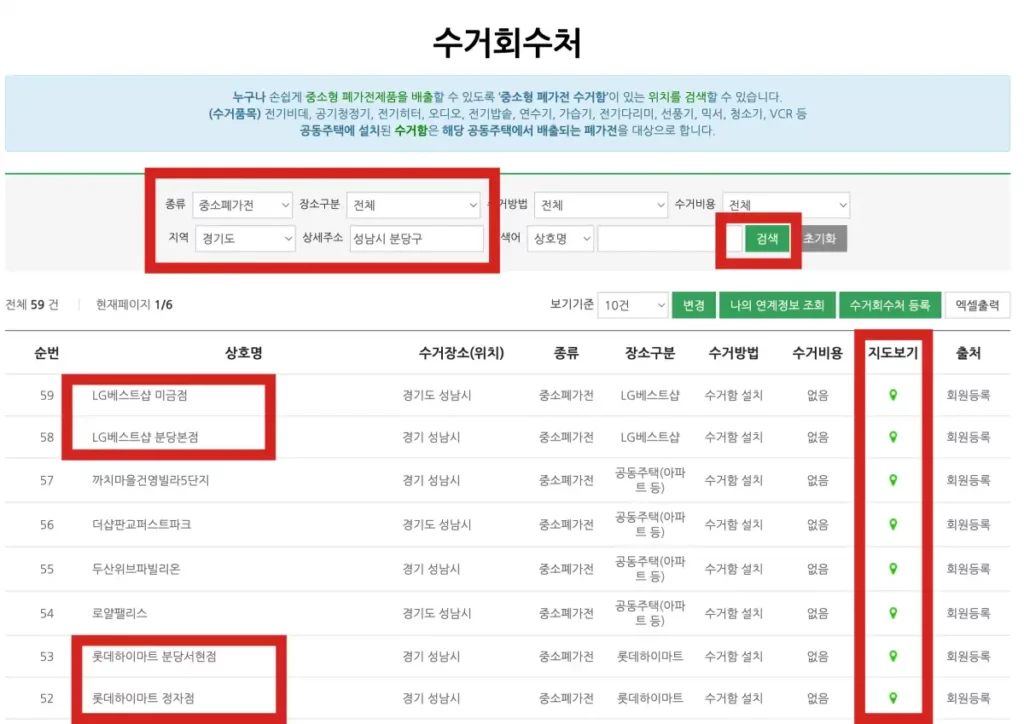Image resolution: width=1024 pixels, height=724 pixels.
Task: Open map pin for LG베스트샵 미금점
Action: click(893, 395)
